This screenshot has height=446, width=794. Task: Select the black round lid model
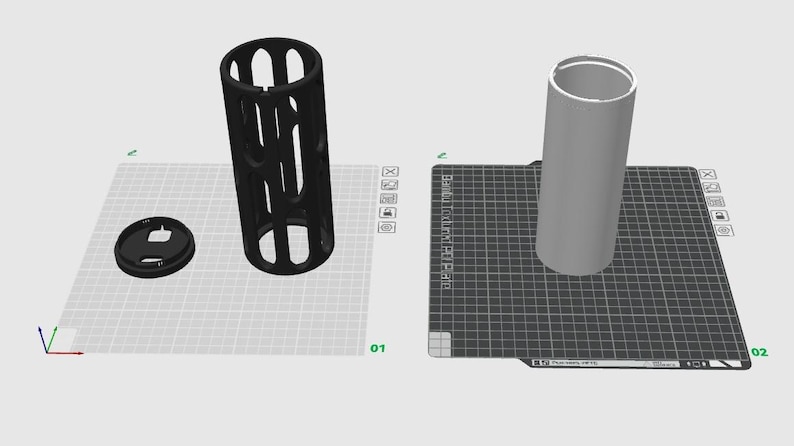pos(154,247)
